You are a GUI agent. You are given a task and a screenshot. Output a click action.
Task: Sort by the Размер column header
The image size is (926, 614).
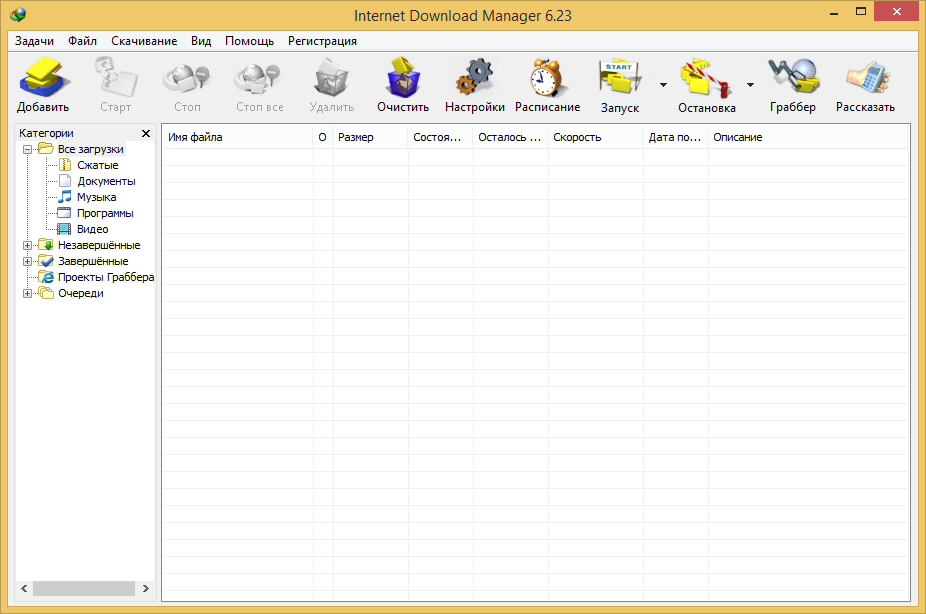[370, 137]
